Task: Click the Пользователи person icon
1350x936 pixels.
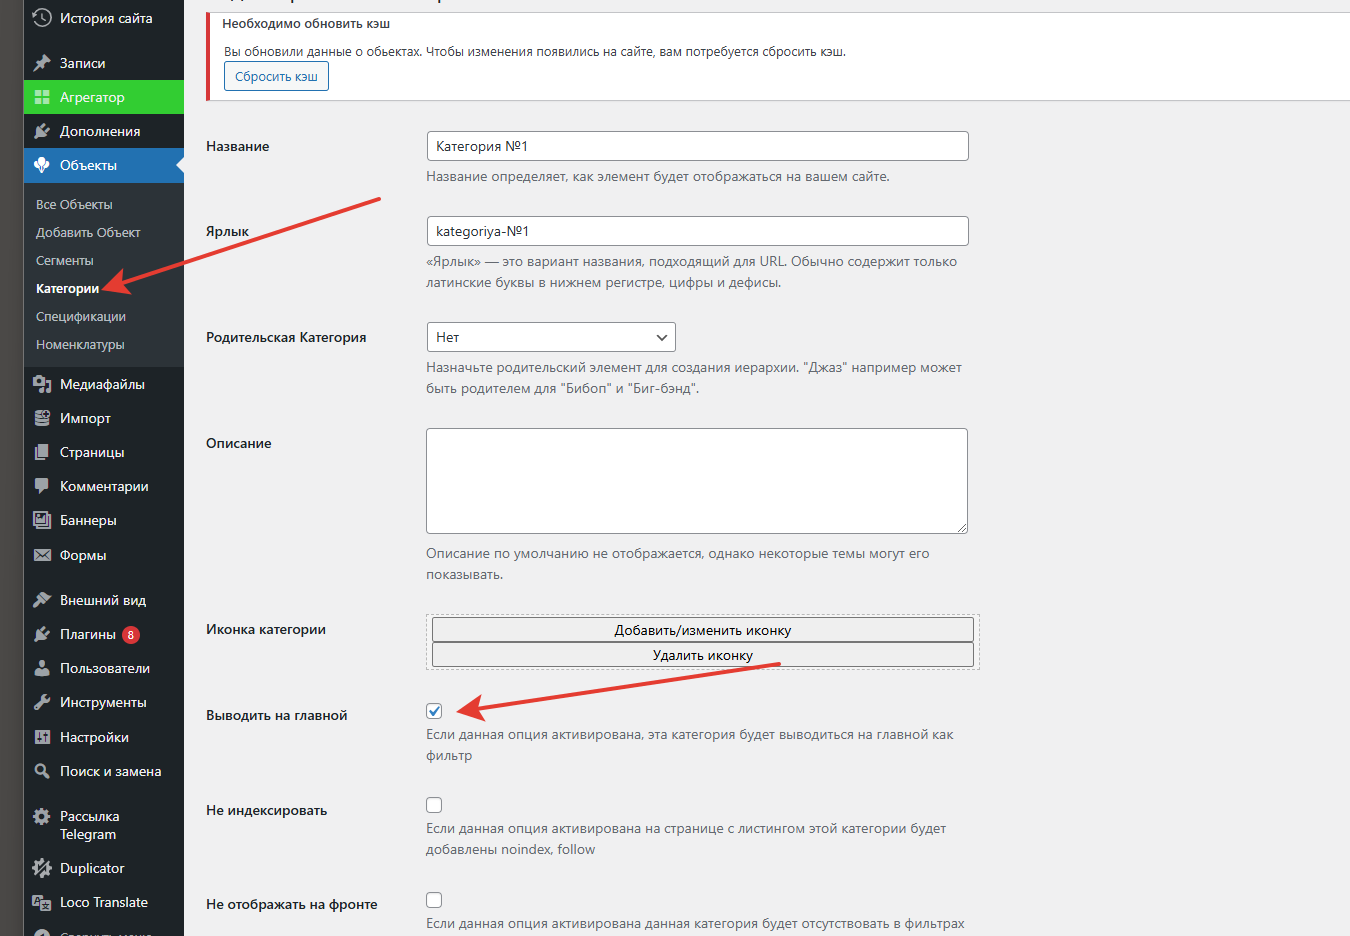Action: 42,668
